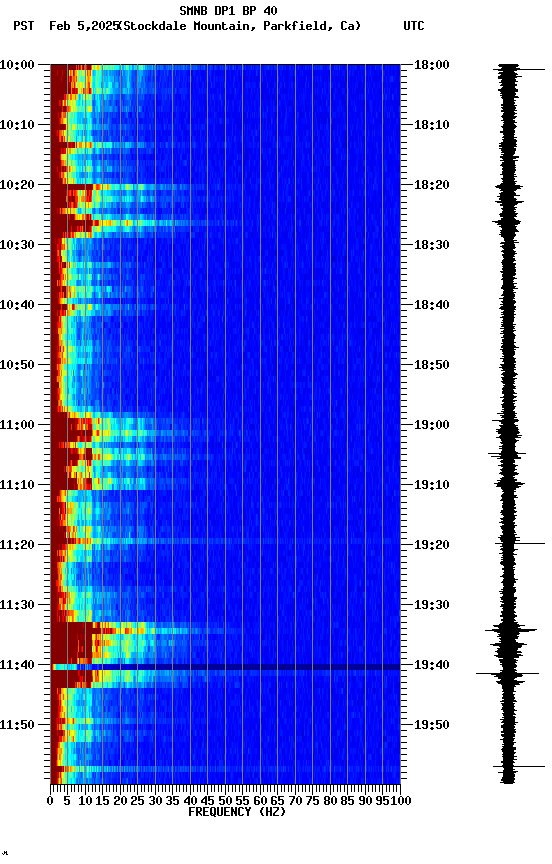The height and width of the screenshot is (864, 552).
Task: Click the 19:30 UTC time label
Action: [432, 605]
